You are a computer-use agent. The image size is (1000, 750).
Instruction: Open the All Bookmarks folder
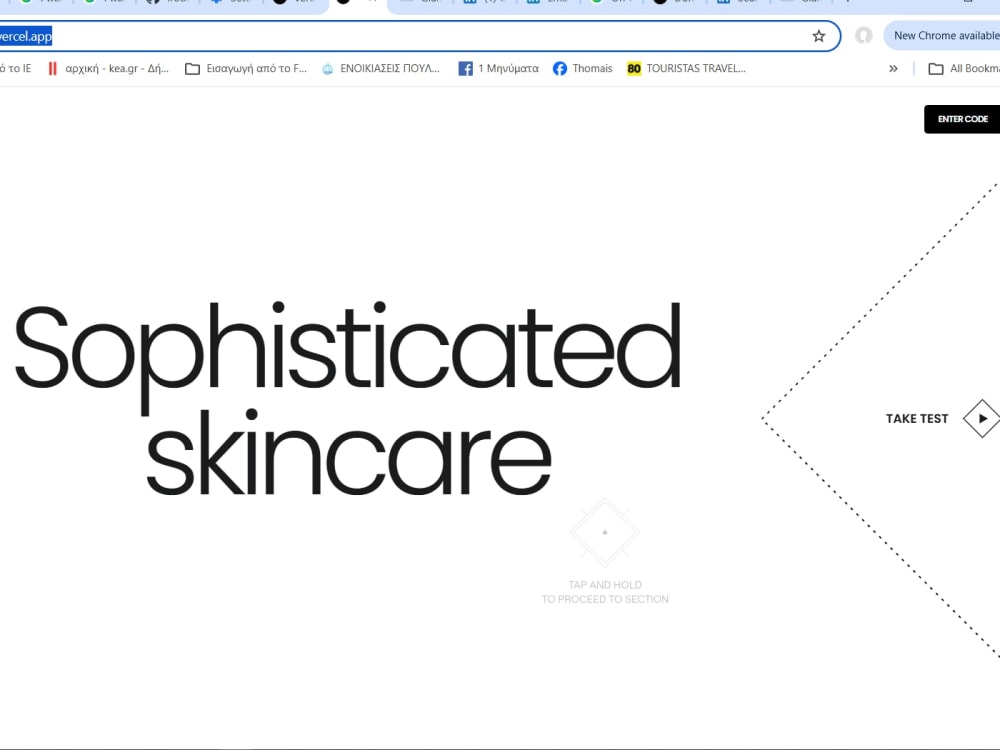point(964,68)
